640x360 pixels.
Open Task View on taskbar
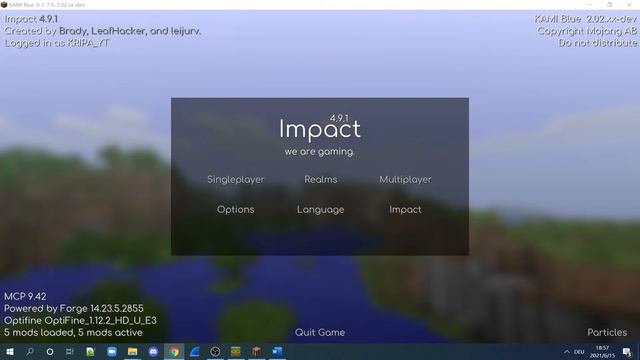coord(70,351)
